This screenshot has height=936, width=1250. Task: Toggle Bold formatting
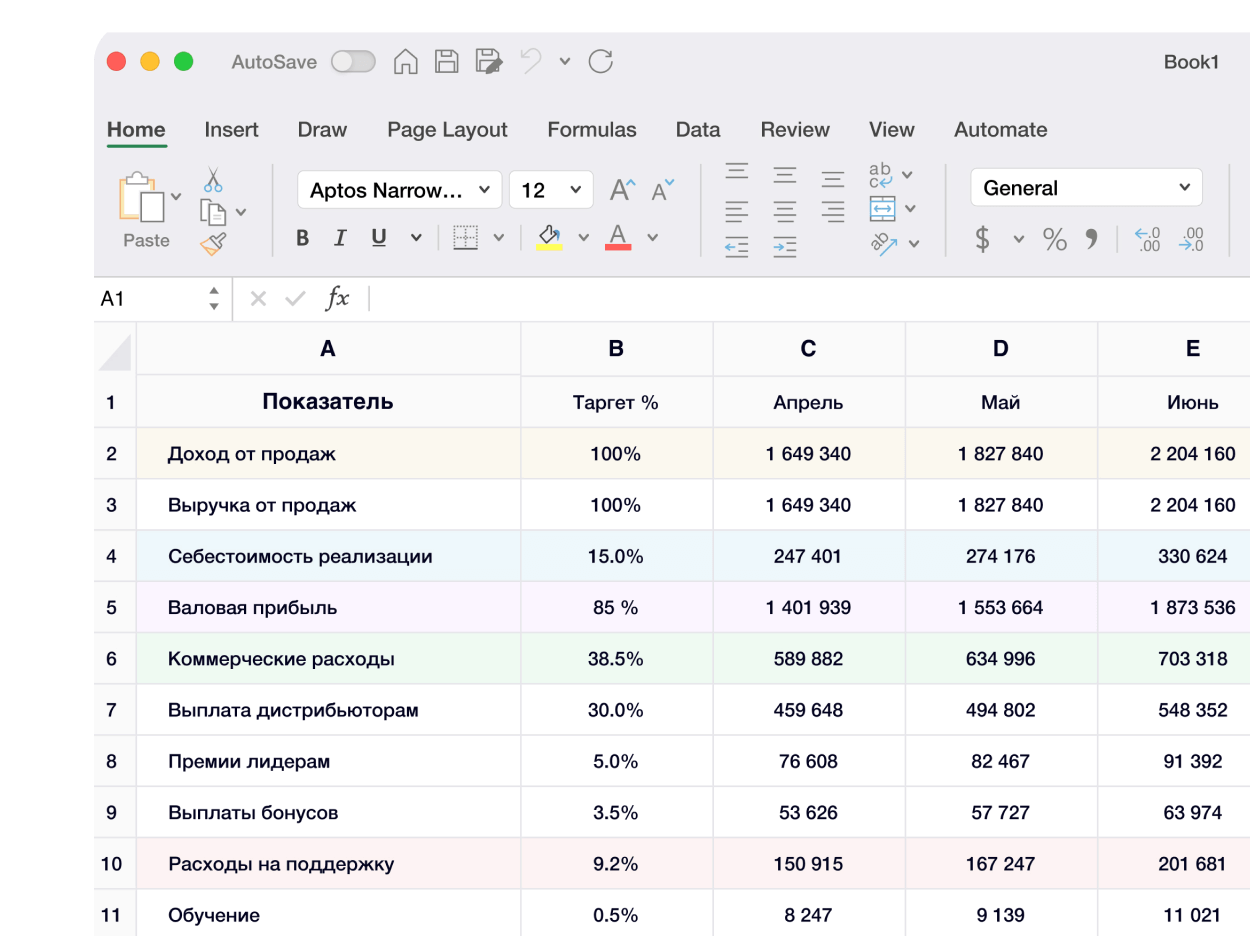coord(303,238)
